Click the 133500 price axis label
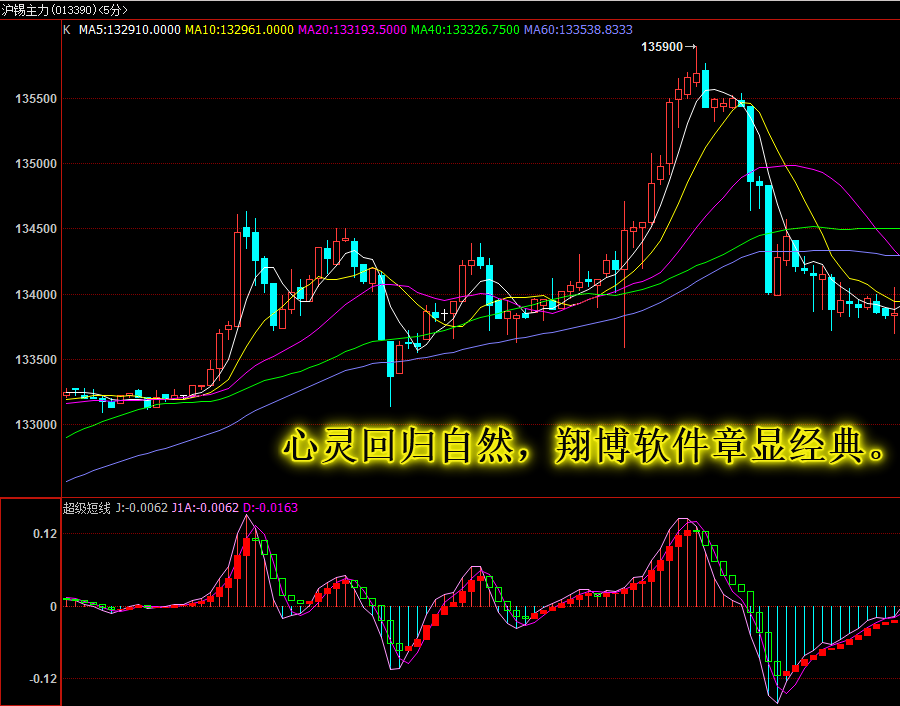Screen dimensions: 900x706 point(36,360)
